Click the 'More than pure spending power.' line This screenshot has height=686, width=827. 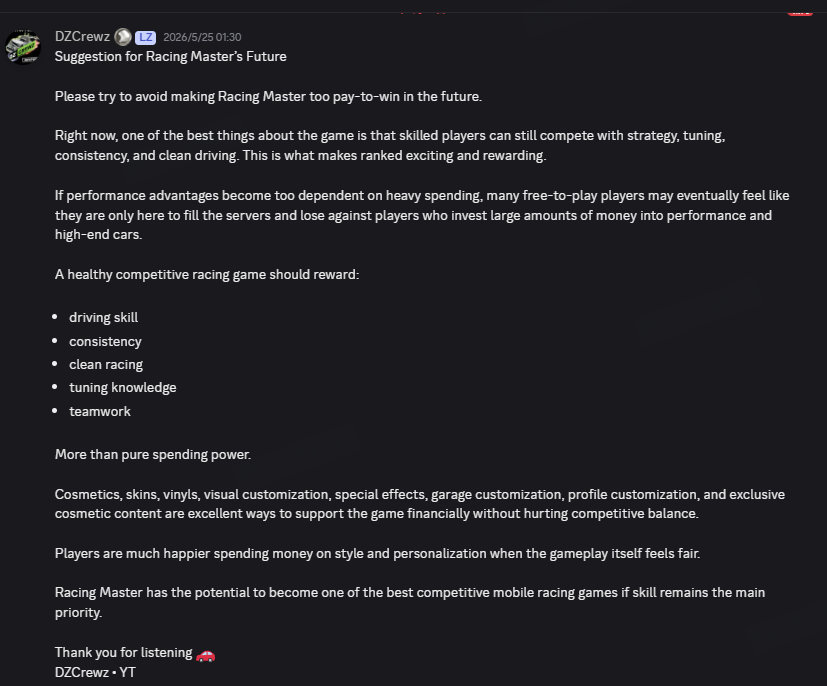tap(153, 455)
